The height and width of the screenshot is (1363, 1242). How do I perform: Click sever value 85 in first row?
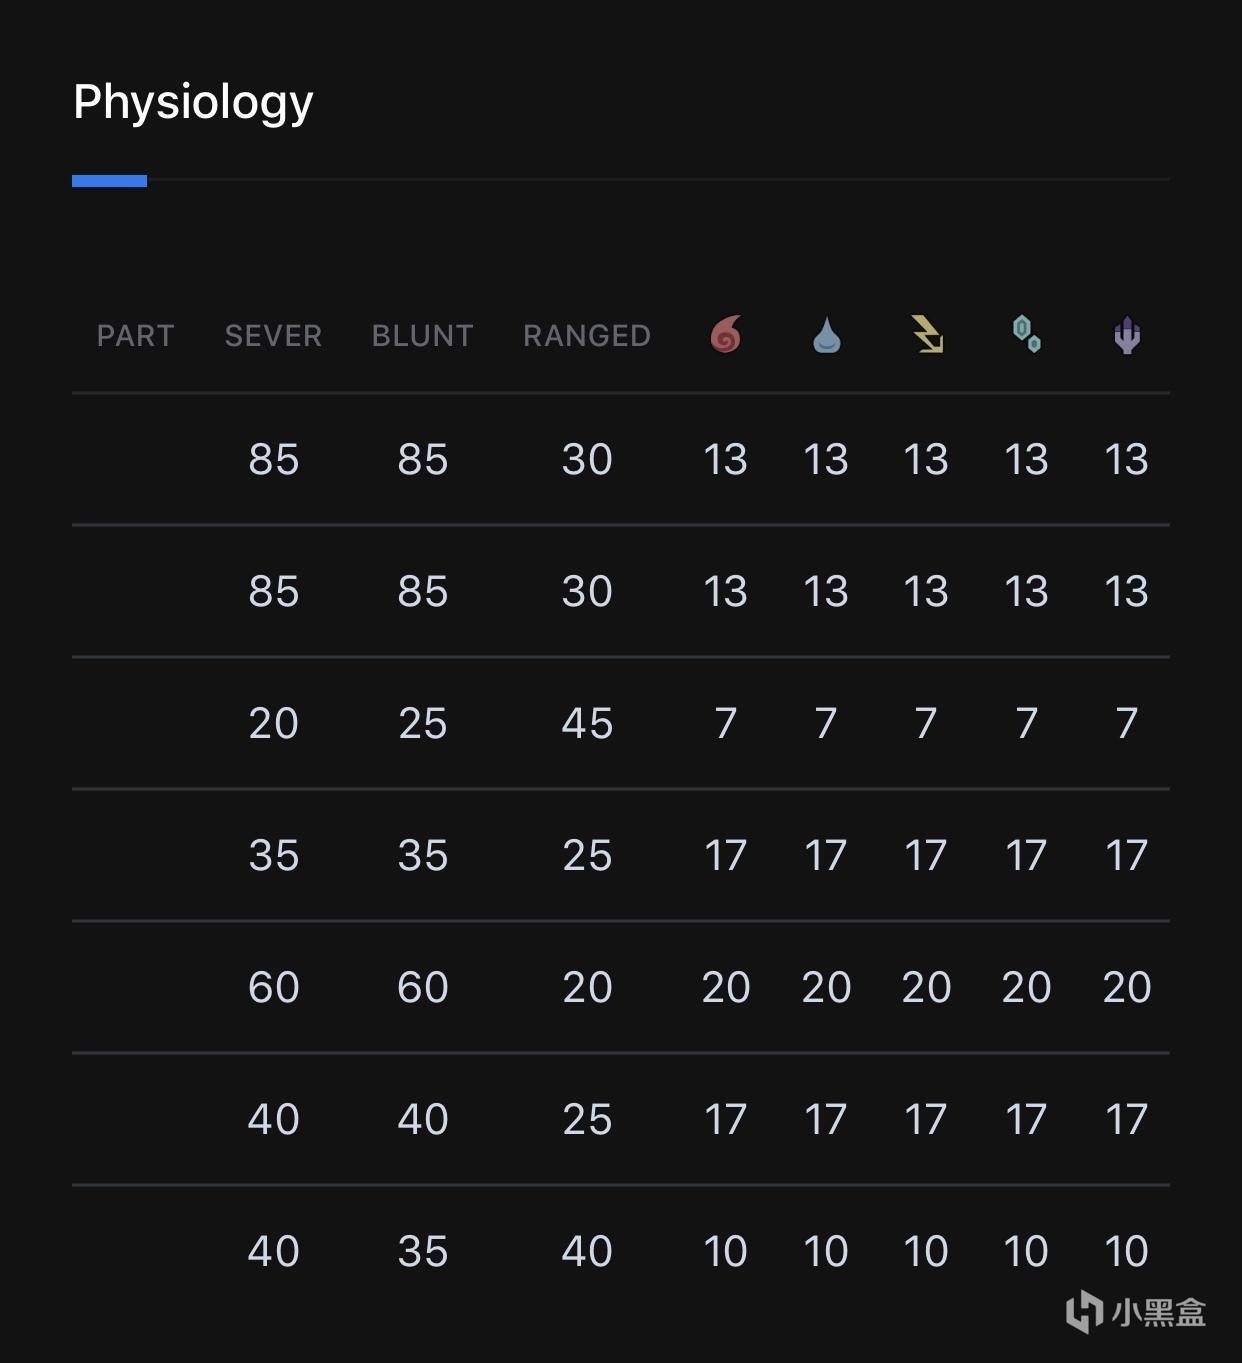pyautogui.click(x=273, y=460)
